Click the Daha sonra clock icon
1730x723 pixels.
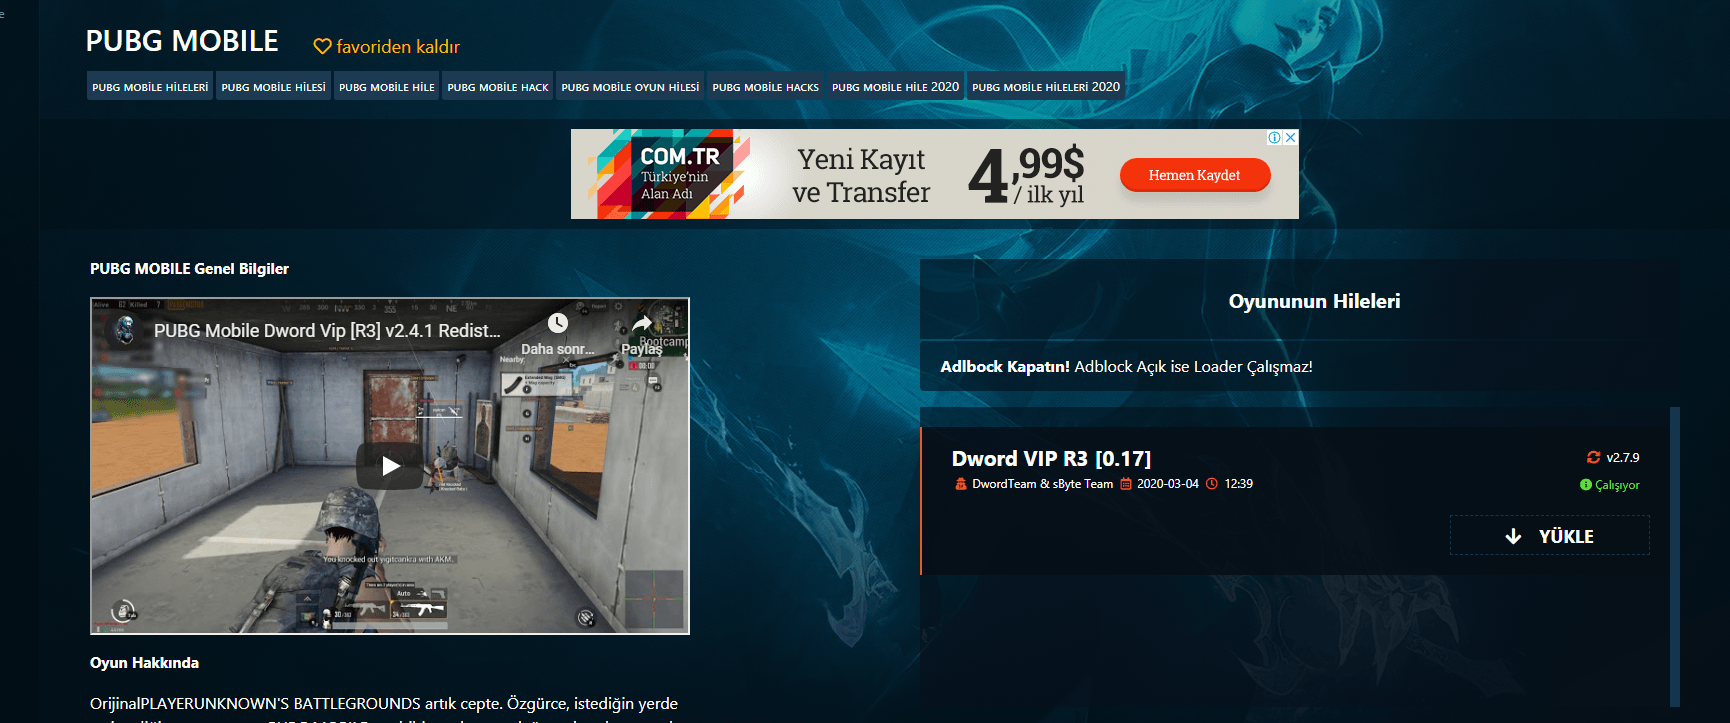tap(557, 323)
